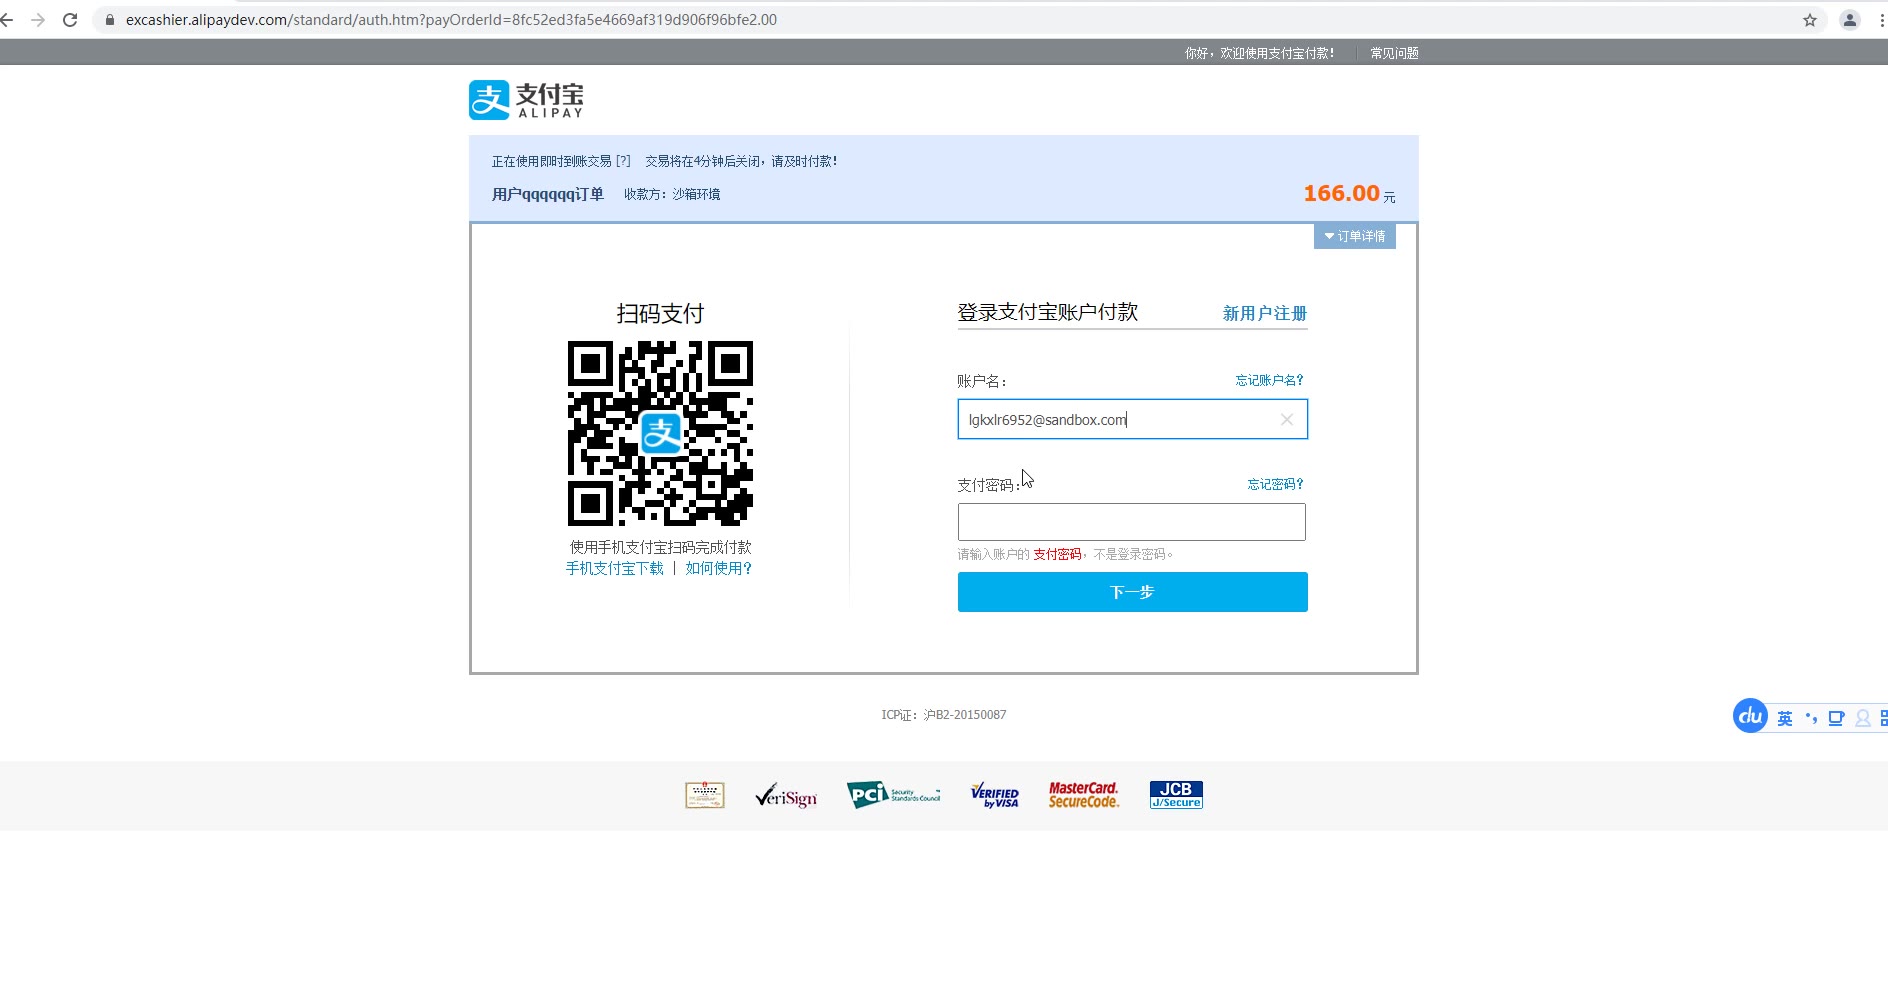Click 忘记账户名? link
Viewport: 1888px width, 992px height.
[1269, 380]
